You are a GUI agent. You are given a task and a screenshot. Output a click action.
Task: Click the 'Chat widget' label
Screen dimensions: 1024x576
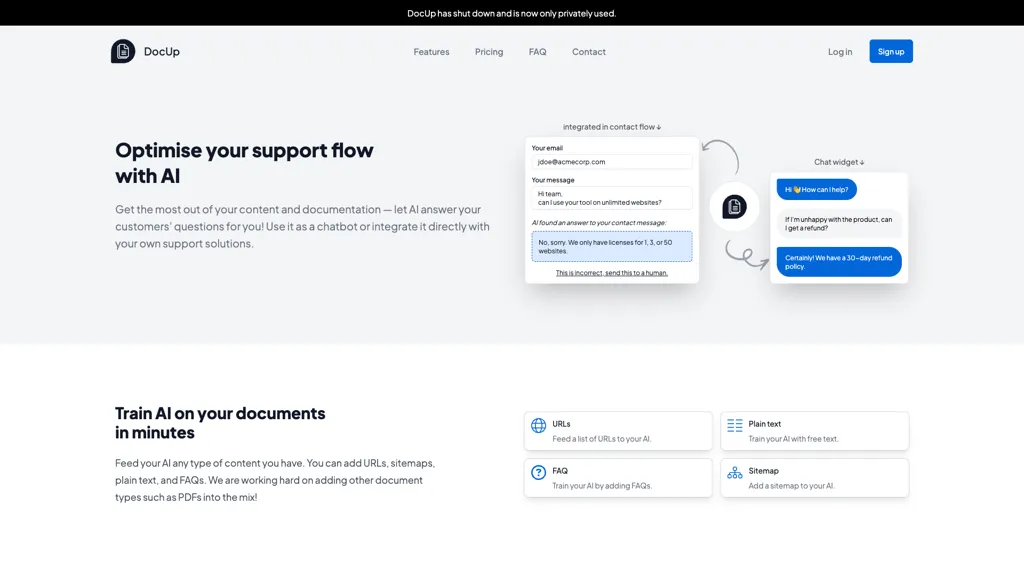[839, 162]
